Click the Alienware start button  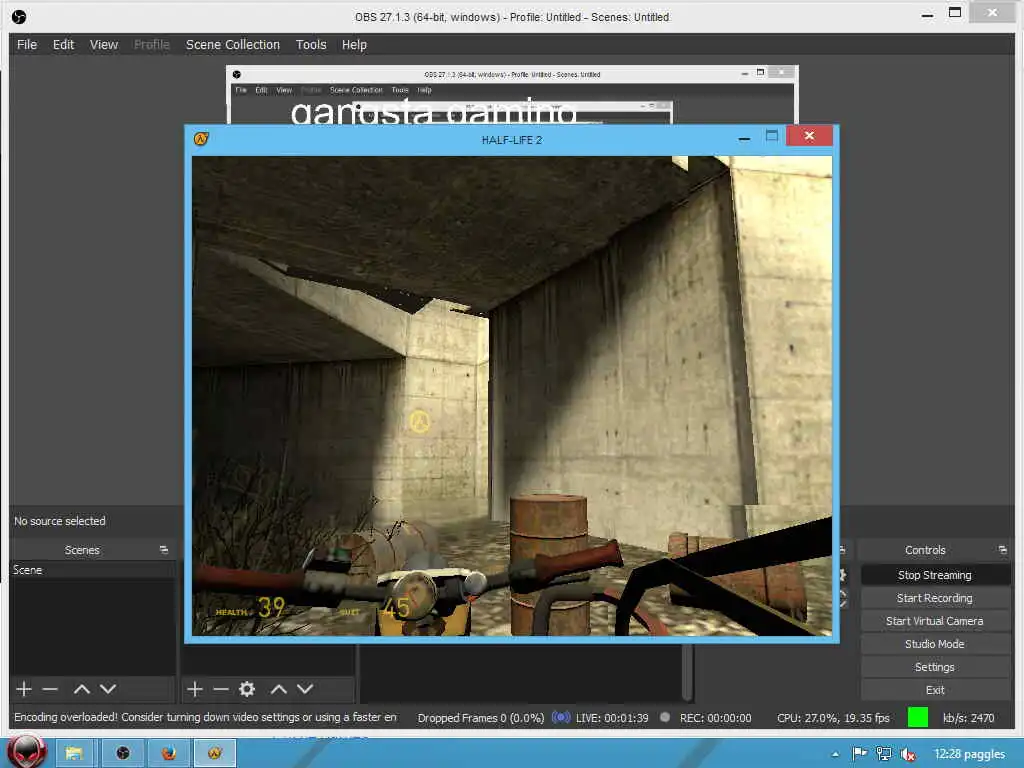click(x=27, y=751)
